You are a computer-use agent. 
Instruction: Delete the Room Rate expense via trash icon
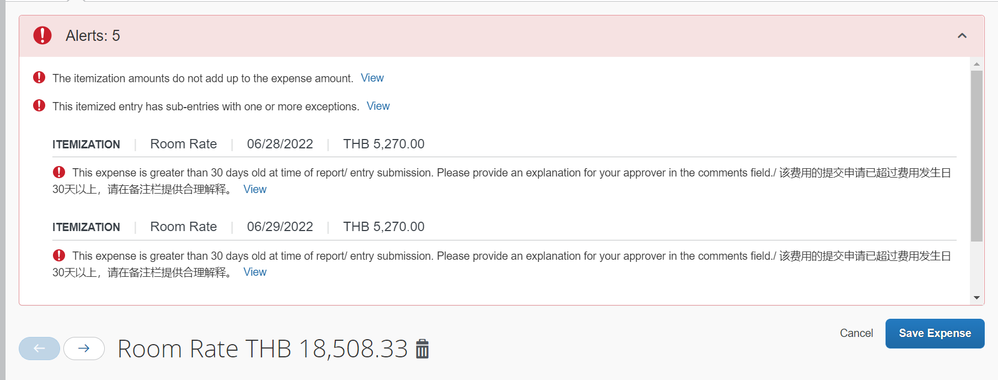422,349
